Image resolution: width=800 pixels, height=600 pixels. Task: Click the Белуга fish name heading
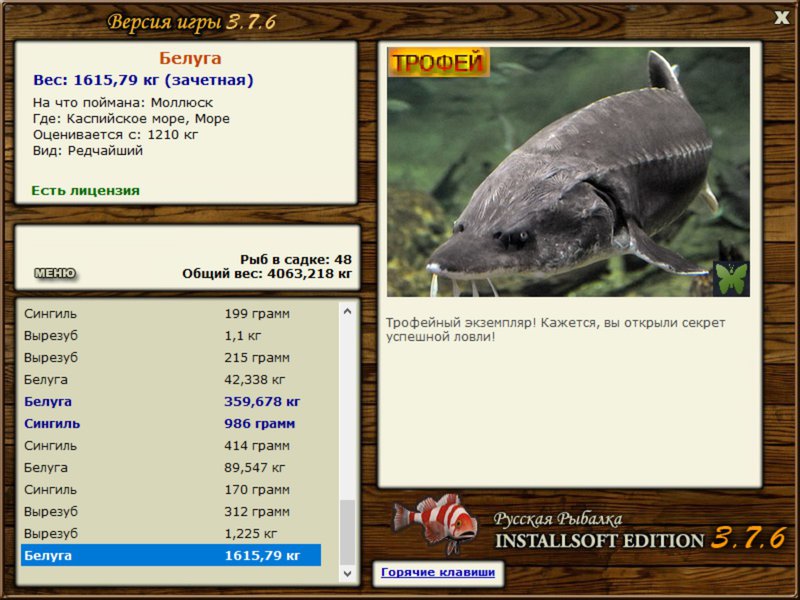(190, 58)
